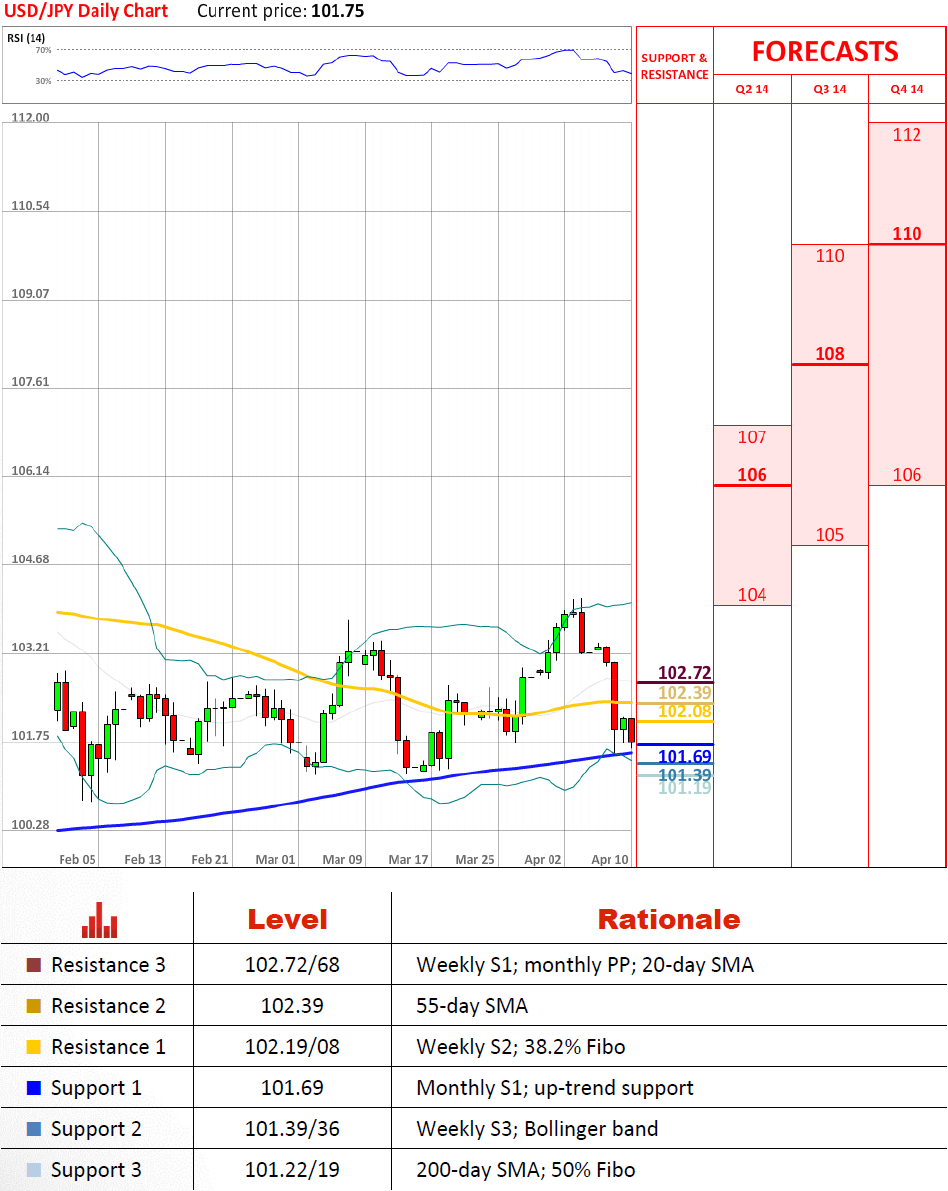Click the Feb 05 date axis label
The height and width of the screenshot is (1191, 948).
[x=77, y=859]
